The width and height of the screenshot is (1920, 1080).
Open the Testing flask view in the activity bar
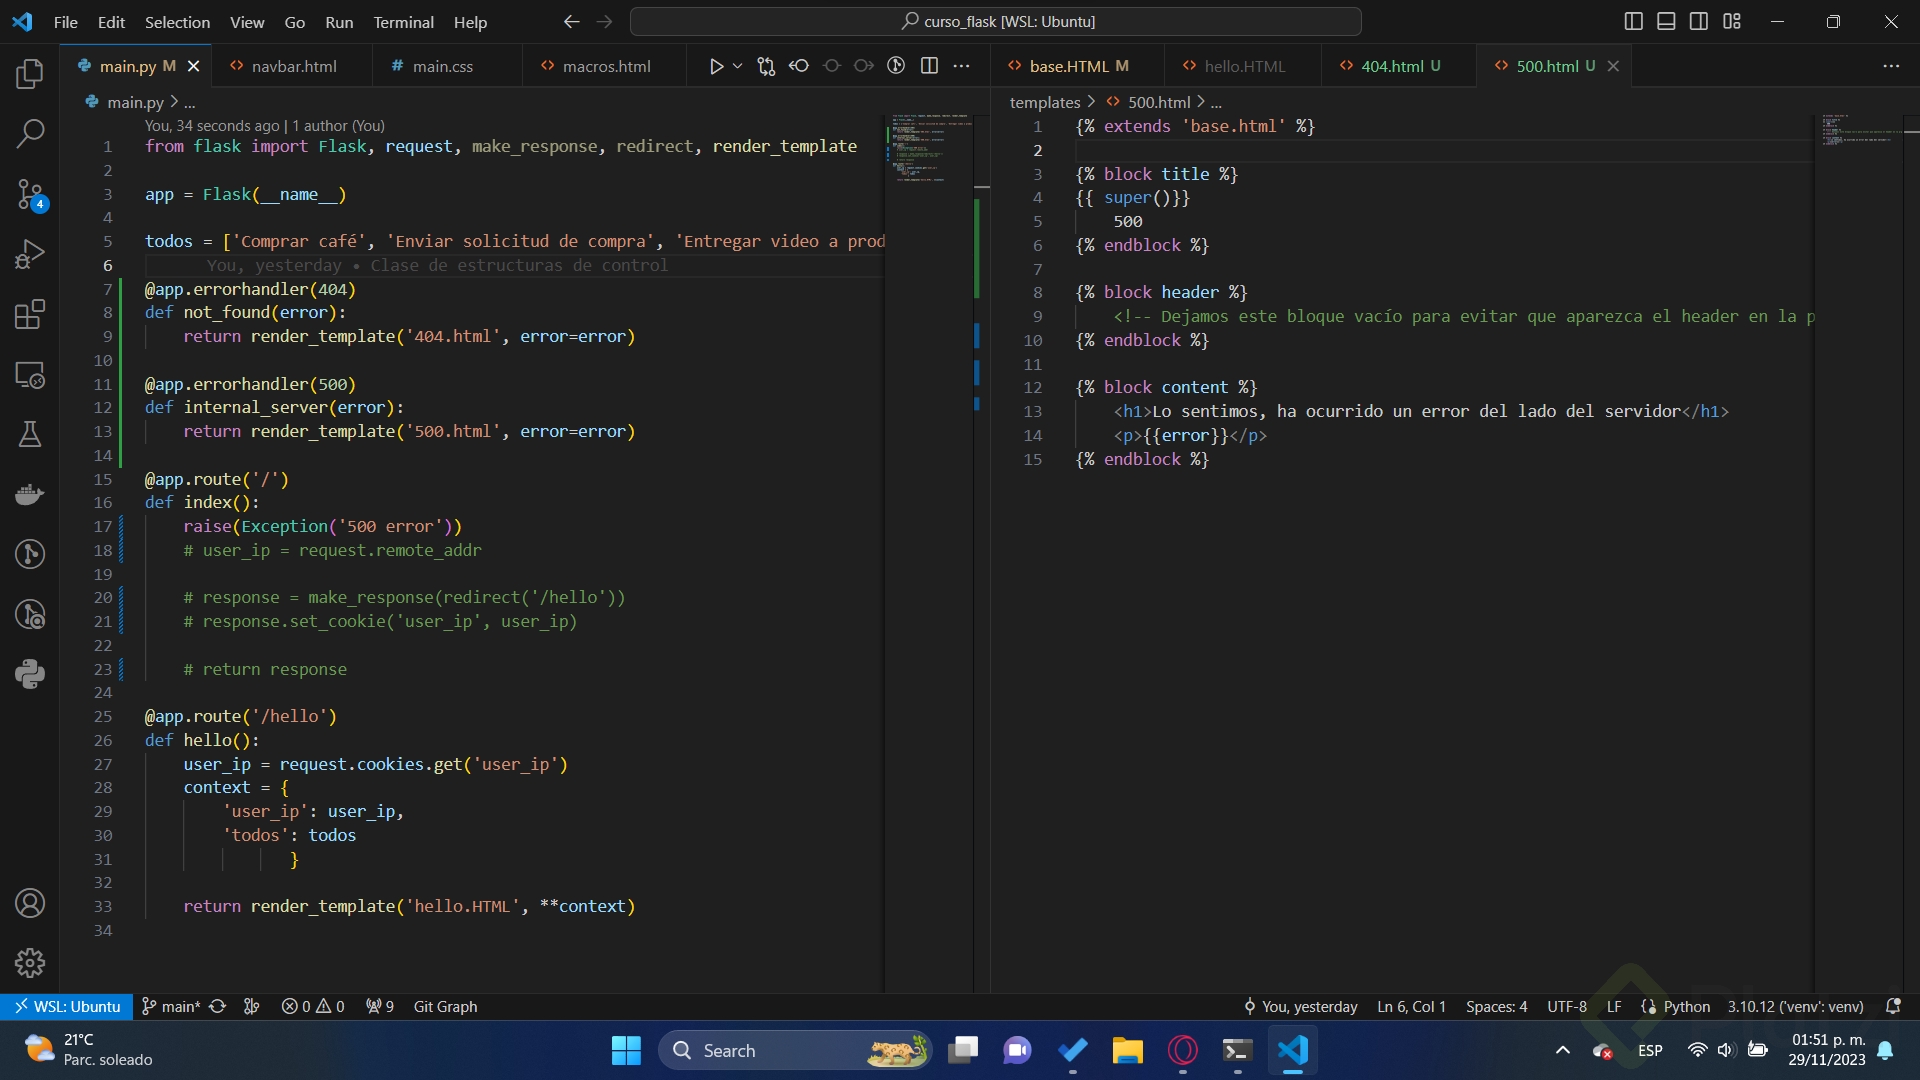coord(30,434)
